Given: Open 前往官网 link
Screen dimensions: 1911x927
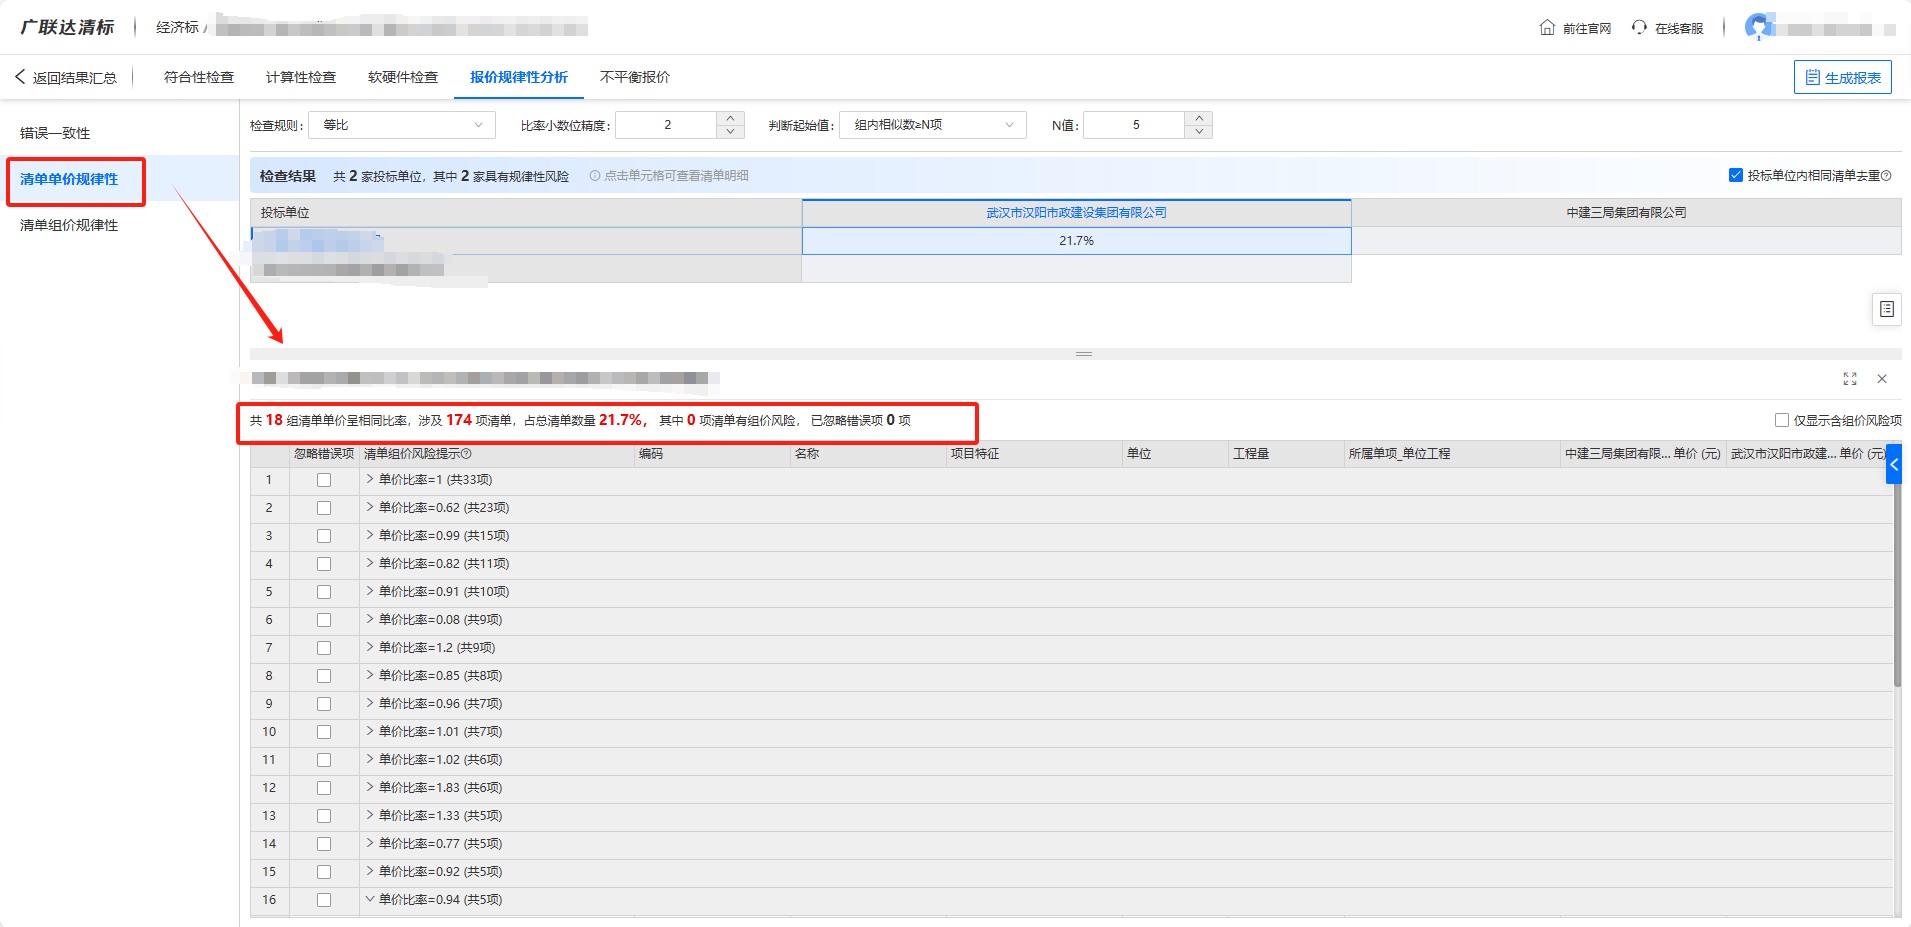Looking at the screenshot, I should click(x=1576, y=28).
